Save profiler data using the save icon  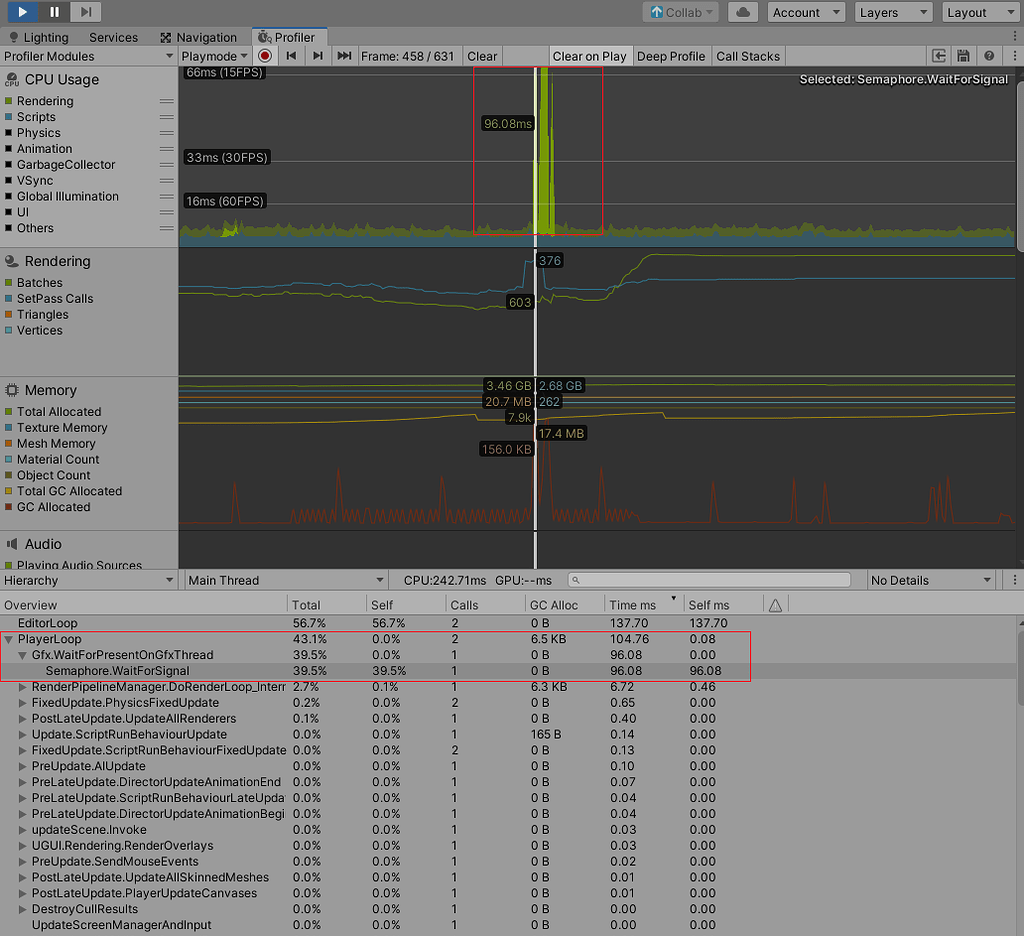point(963,55)
